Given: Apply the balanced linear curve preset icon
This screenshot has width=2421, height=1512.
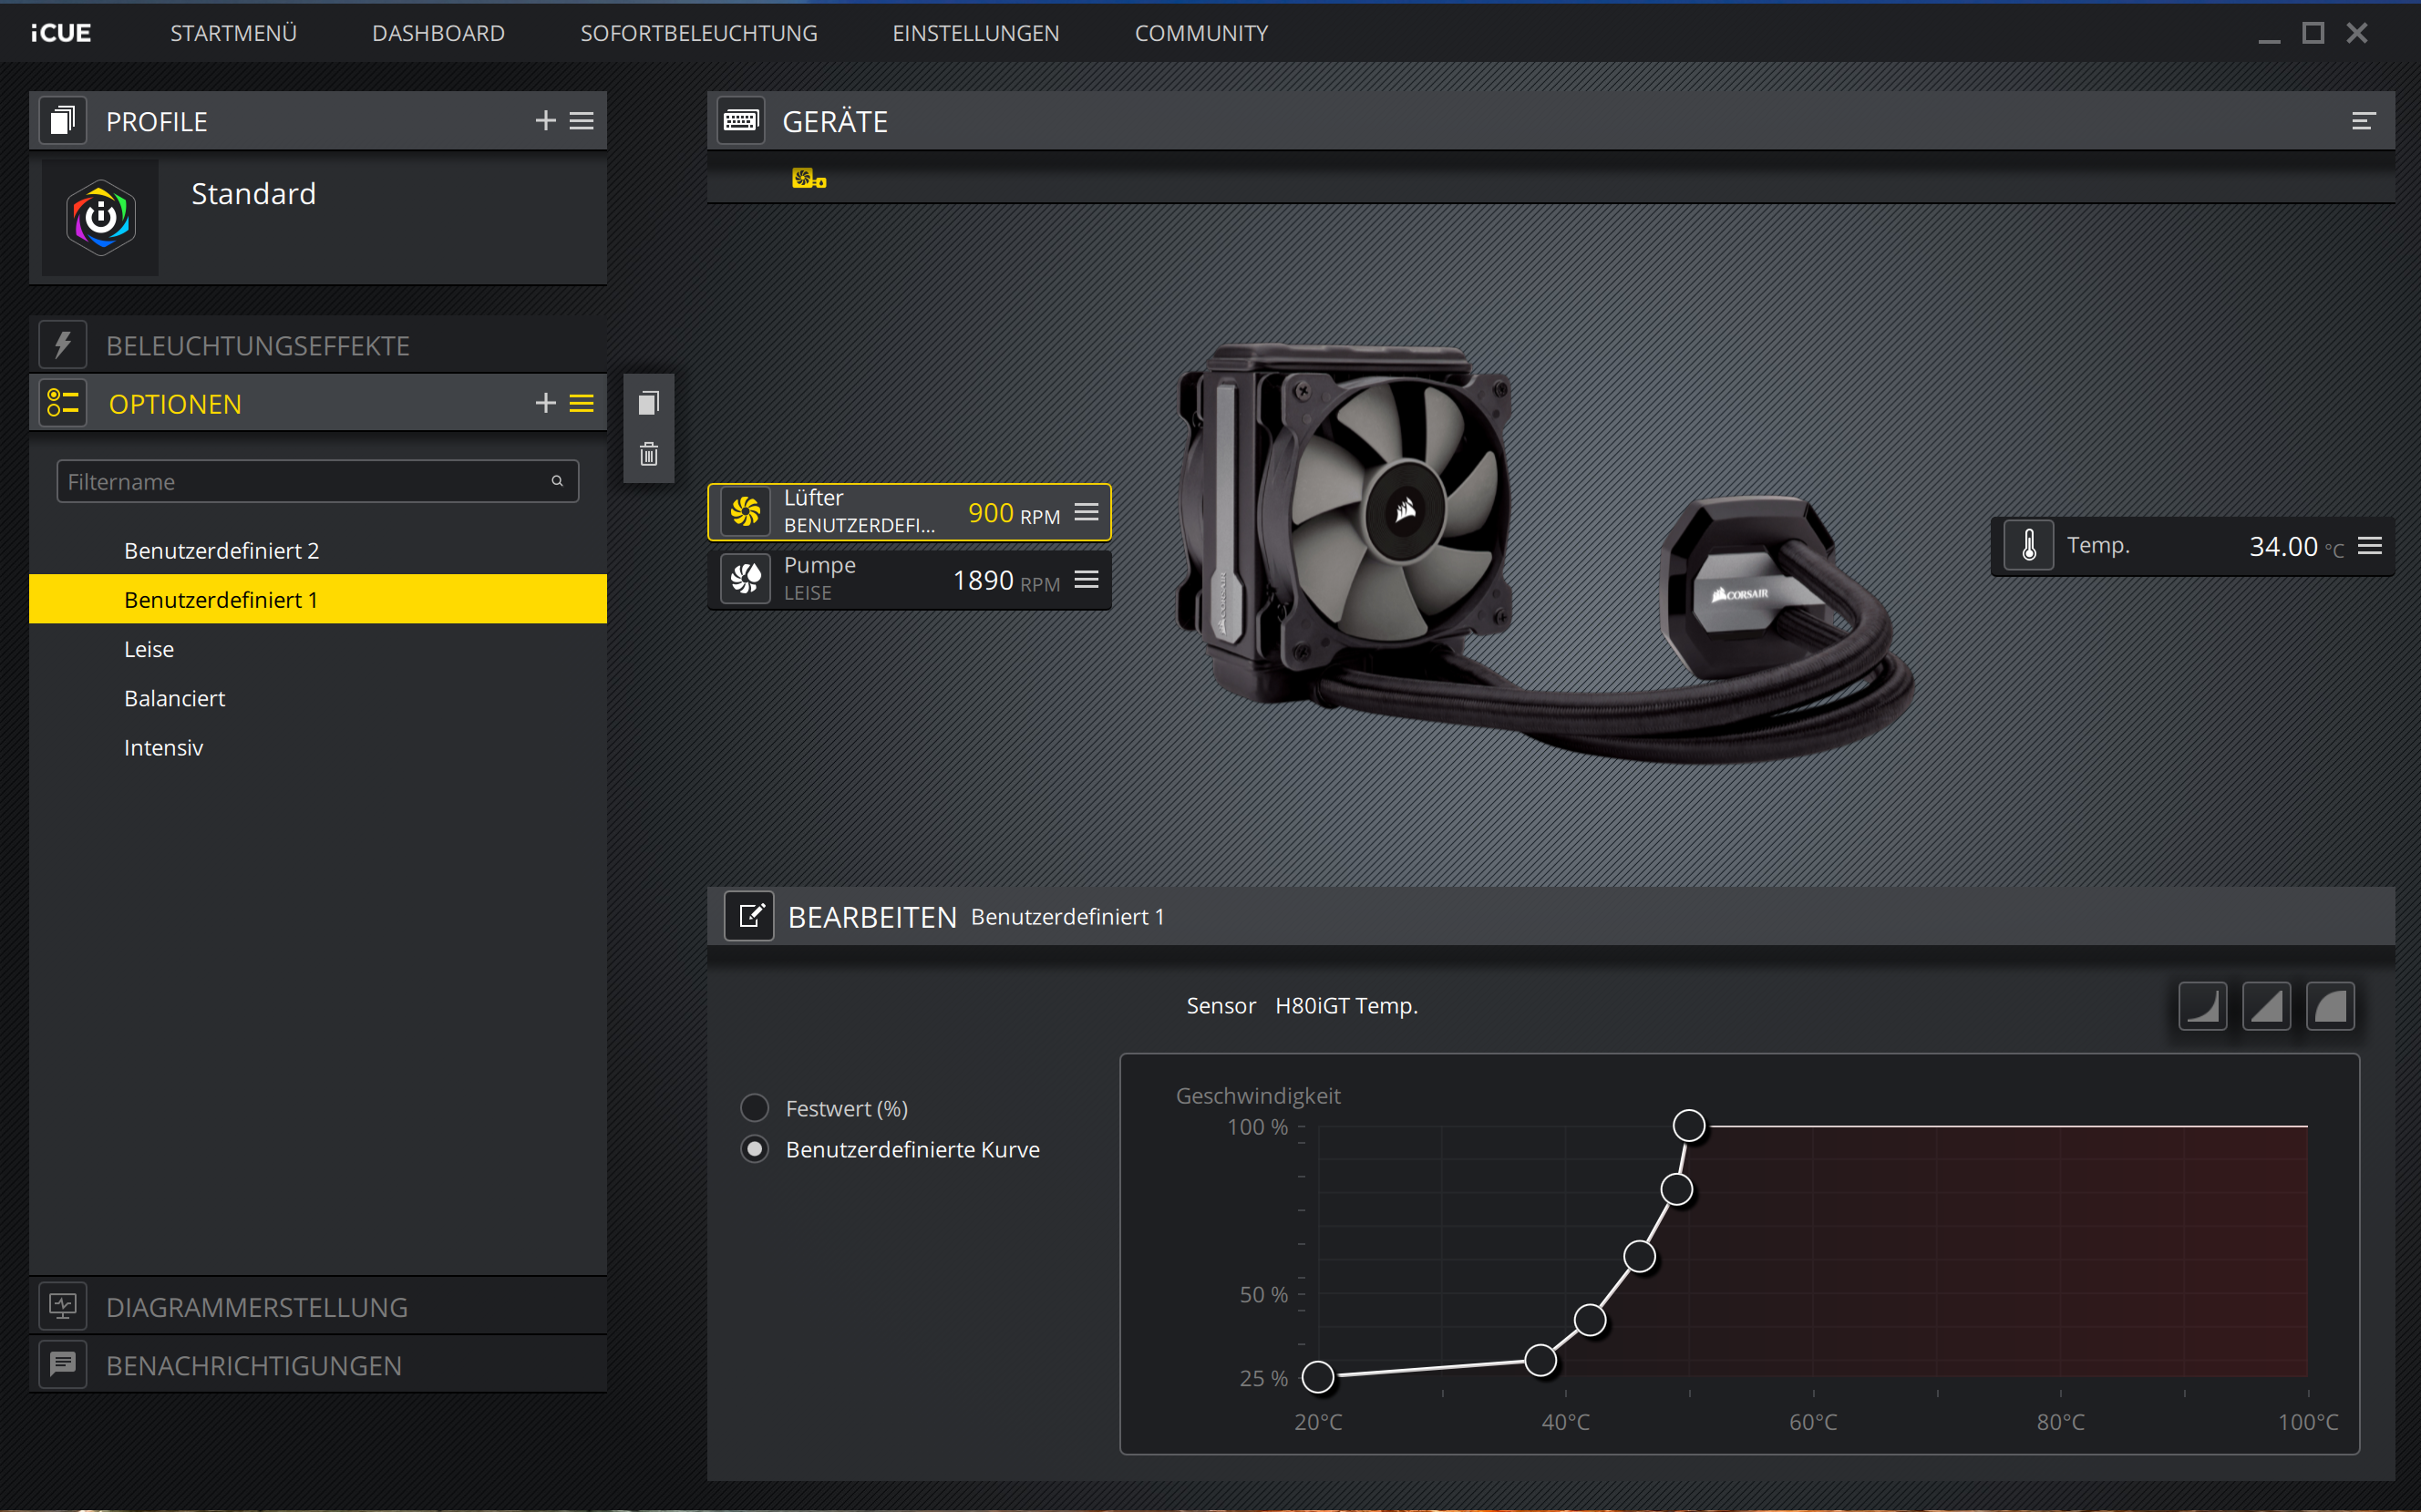Looking at the screenshot, I should pyautogui.click(x=2266, y=1006).
